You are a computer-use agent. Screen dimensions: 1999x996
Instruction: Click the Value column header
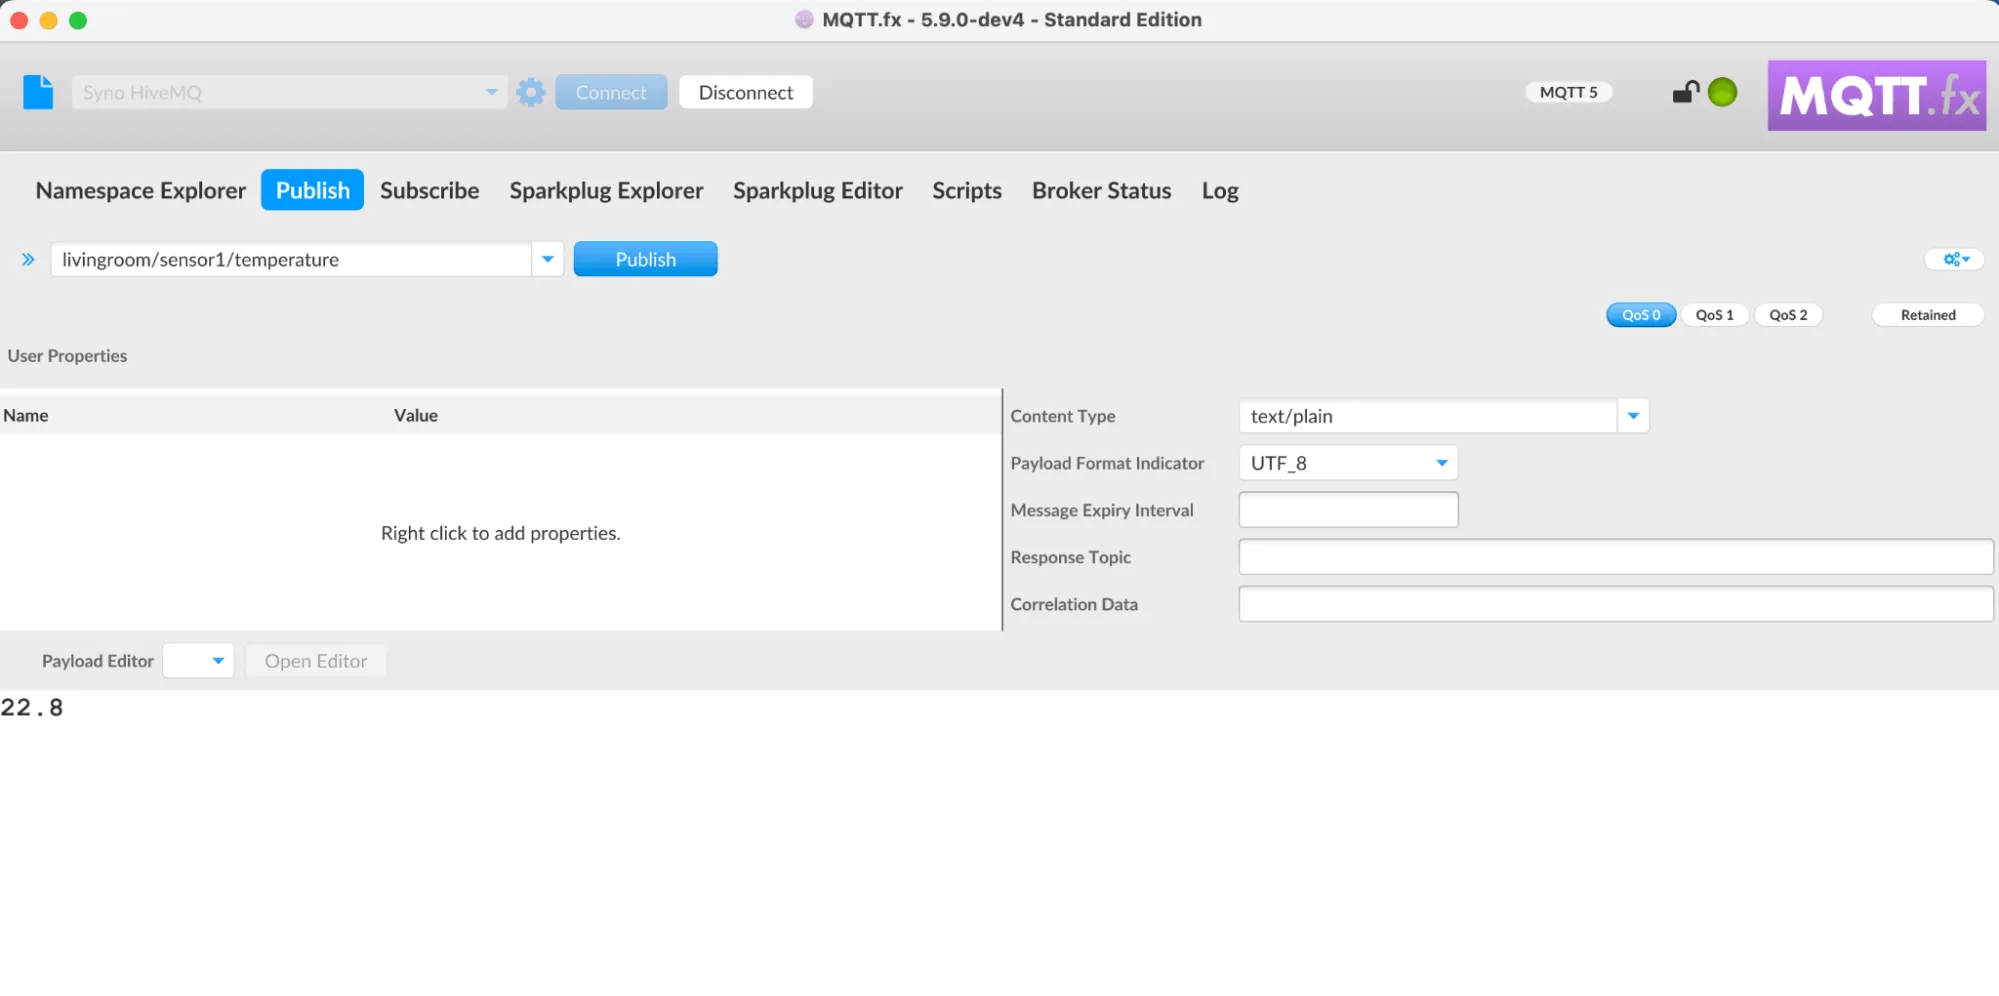tap(416, 415)
